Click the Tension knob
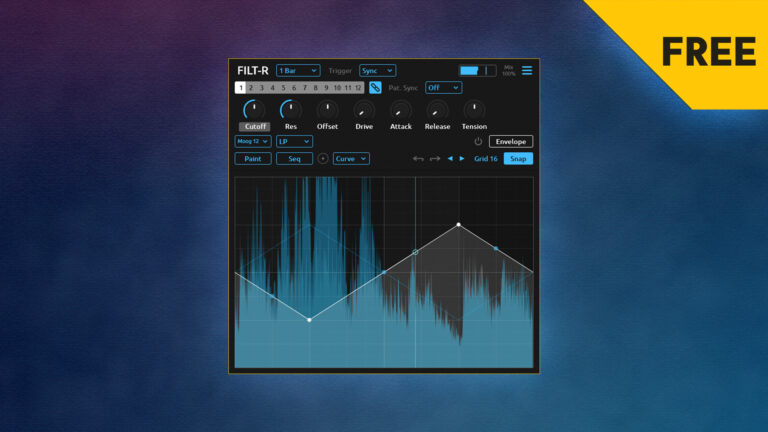The image size is (768, 432). pos(474,110)
